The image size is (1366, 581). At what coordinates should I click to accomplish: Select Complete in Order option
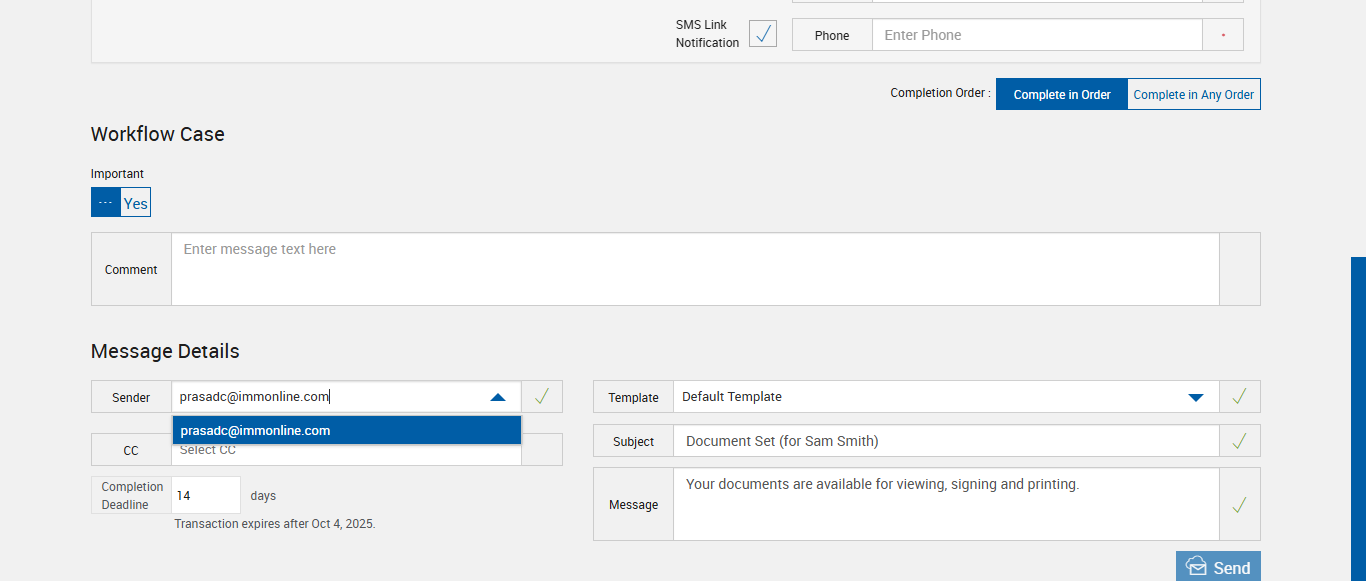[1062, 95]
